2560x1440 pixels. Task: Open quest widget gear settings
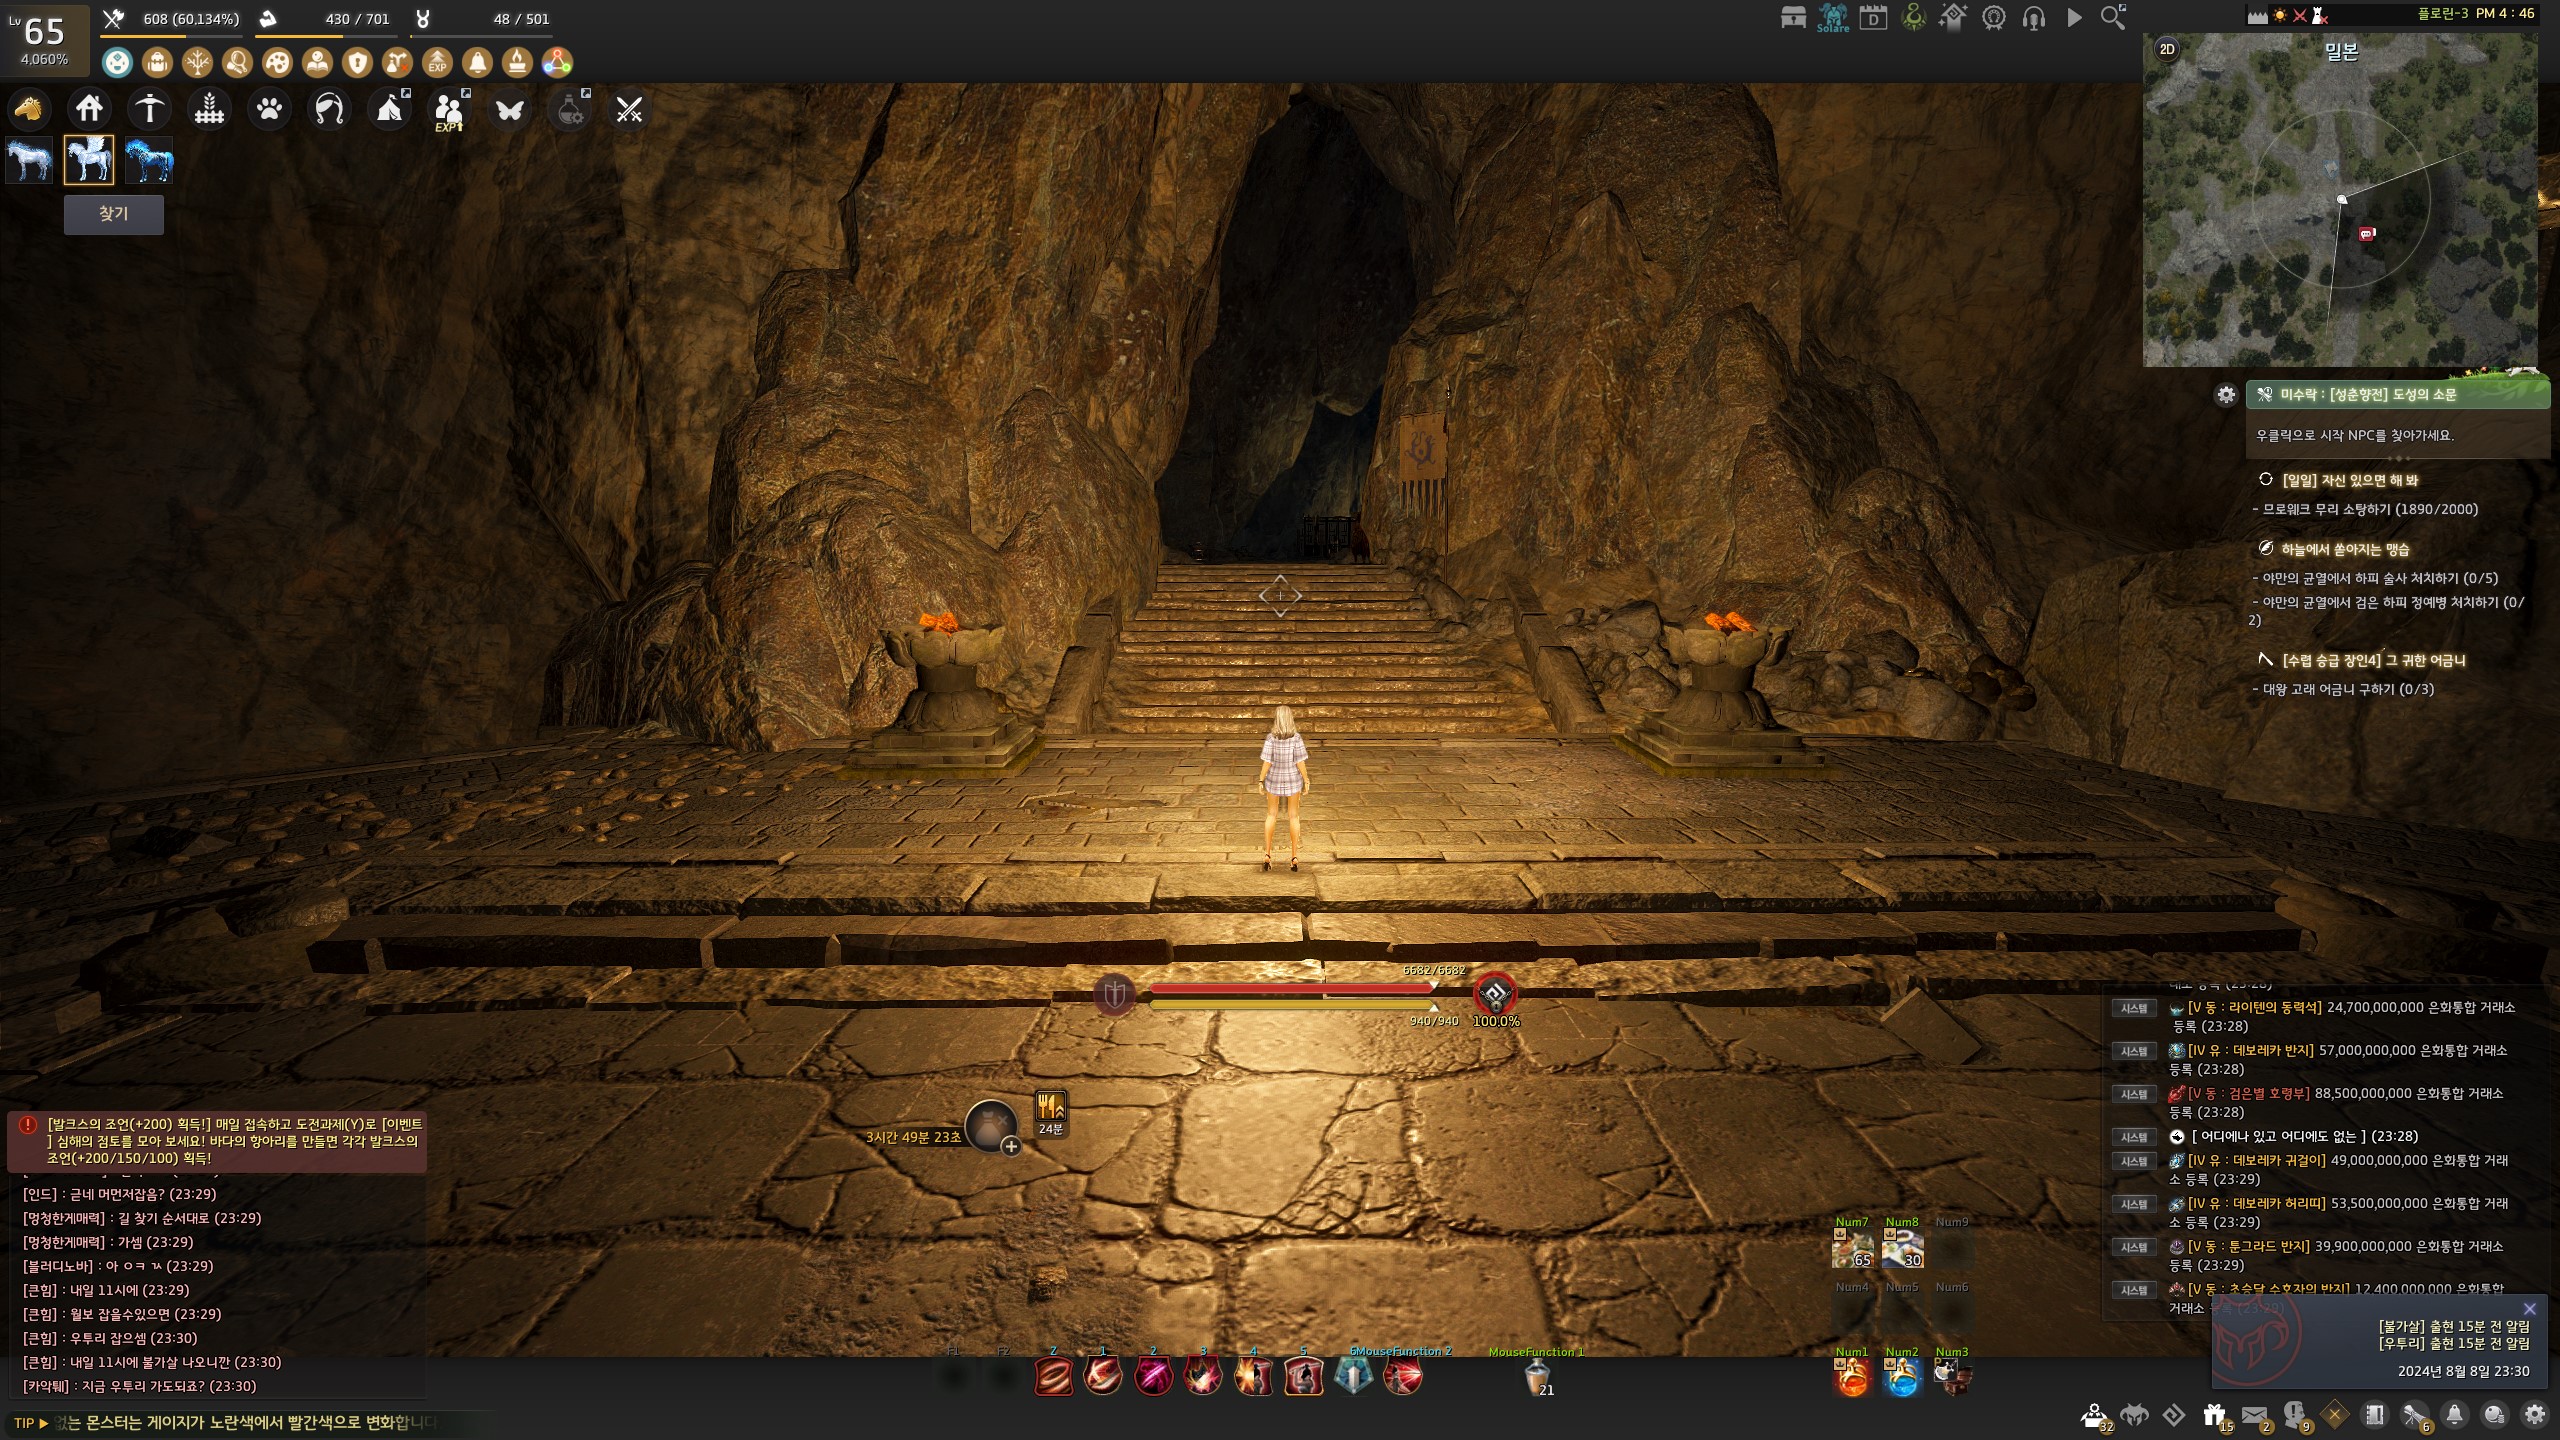coord(2225,395)
